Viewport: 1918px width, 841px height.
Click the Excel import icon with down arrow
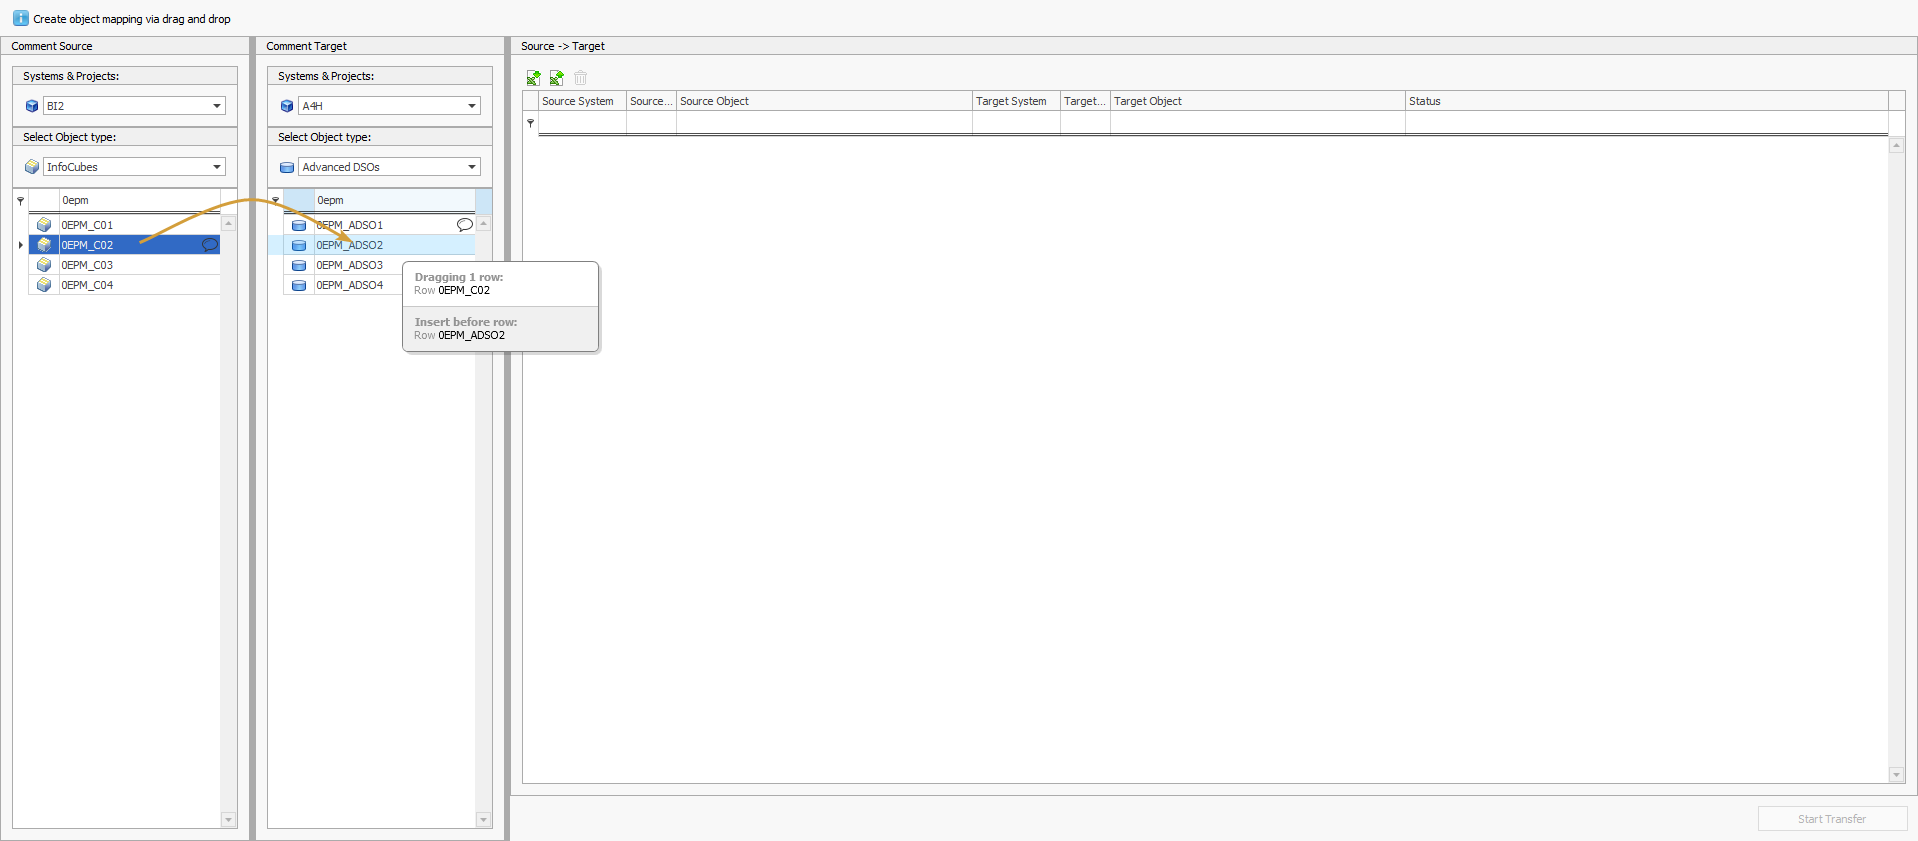[x=534, y=78]
